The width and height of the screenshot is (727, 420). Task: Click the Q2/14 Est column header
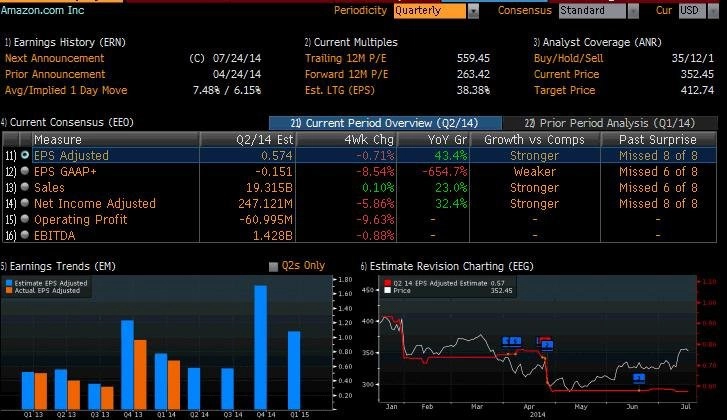[x=248, y=140]
